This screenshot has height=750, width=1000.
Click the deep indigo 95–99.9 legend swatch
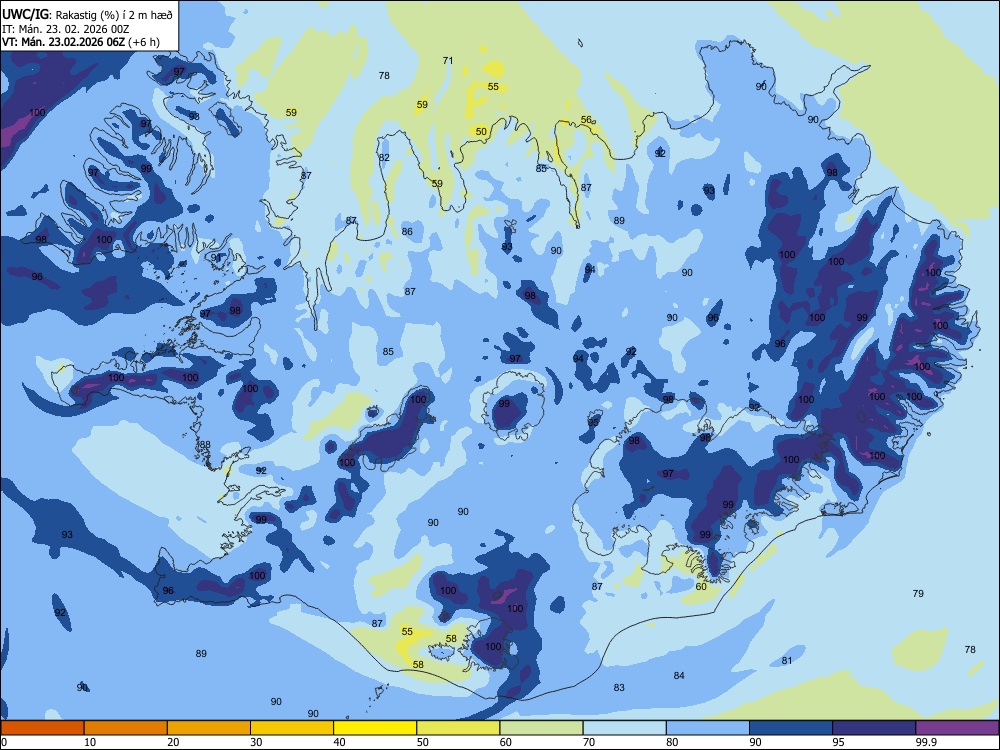[874, 728]
